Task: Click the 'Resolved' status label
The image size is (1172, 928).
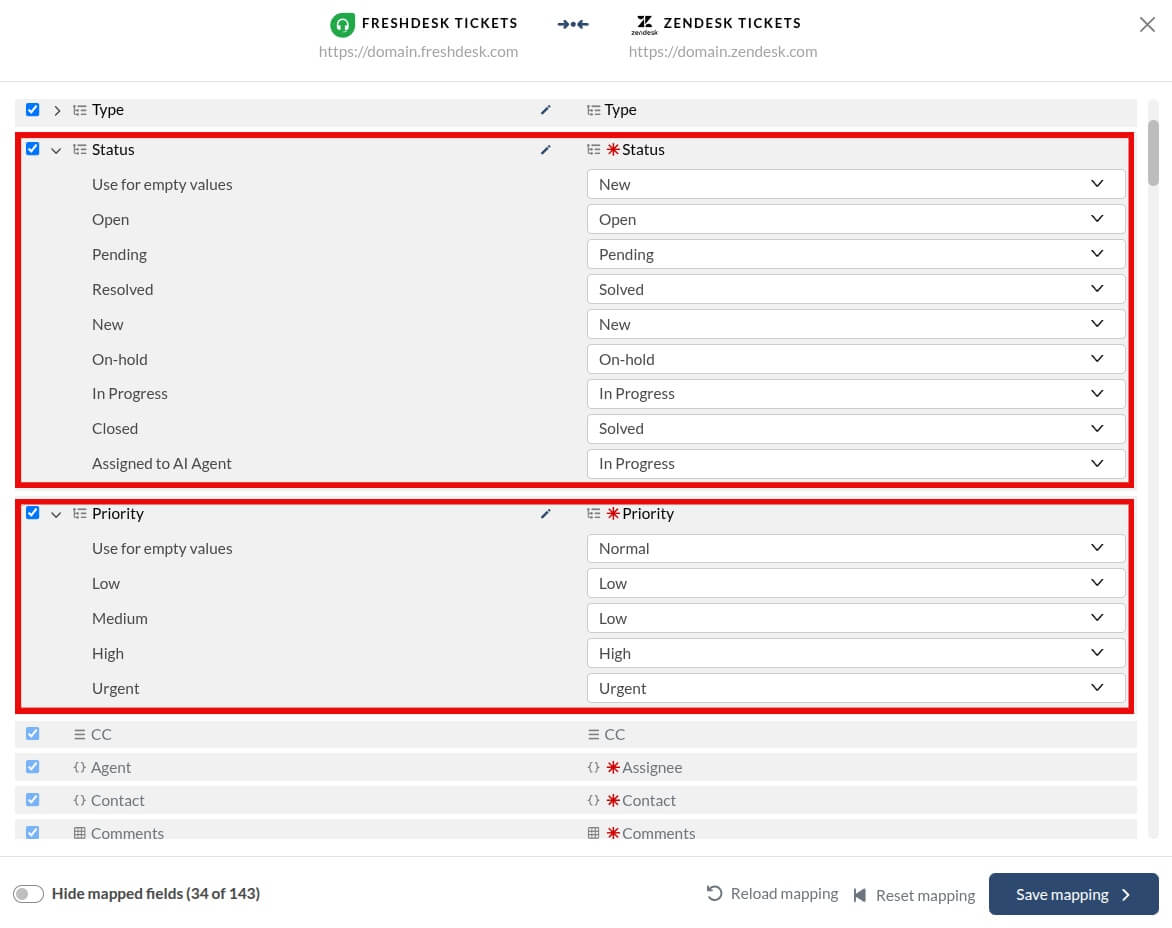Action: coord(123,290)
